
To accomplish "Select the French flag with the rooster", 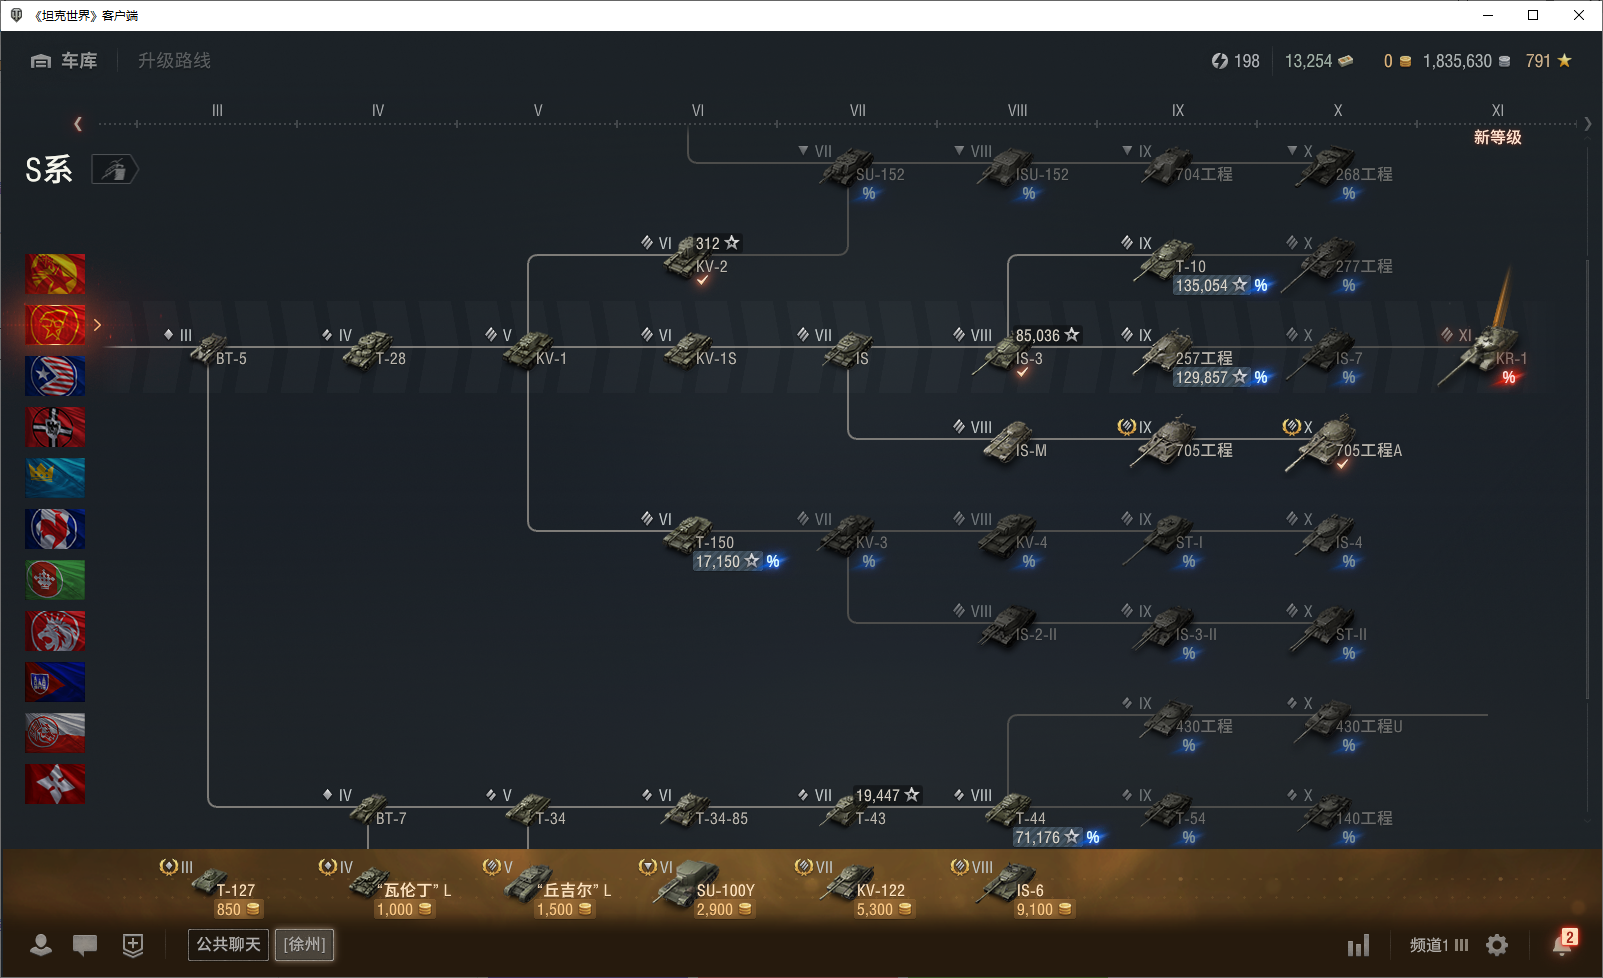I will coord(55,529).
